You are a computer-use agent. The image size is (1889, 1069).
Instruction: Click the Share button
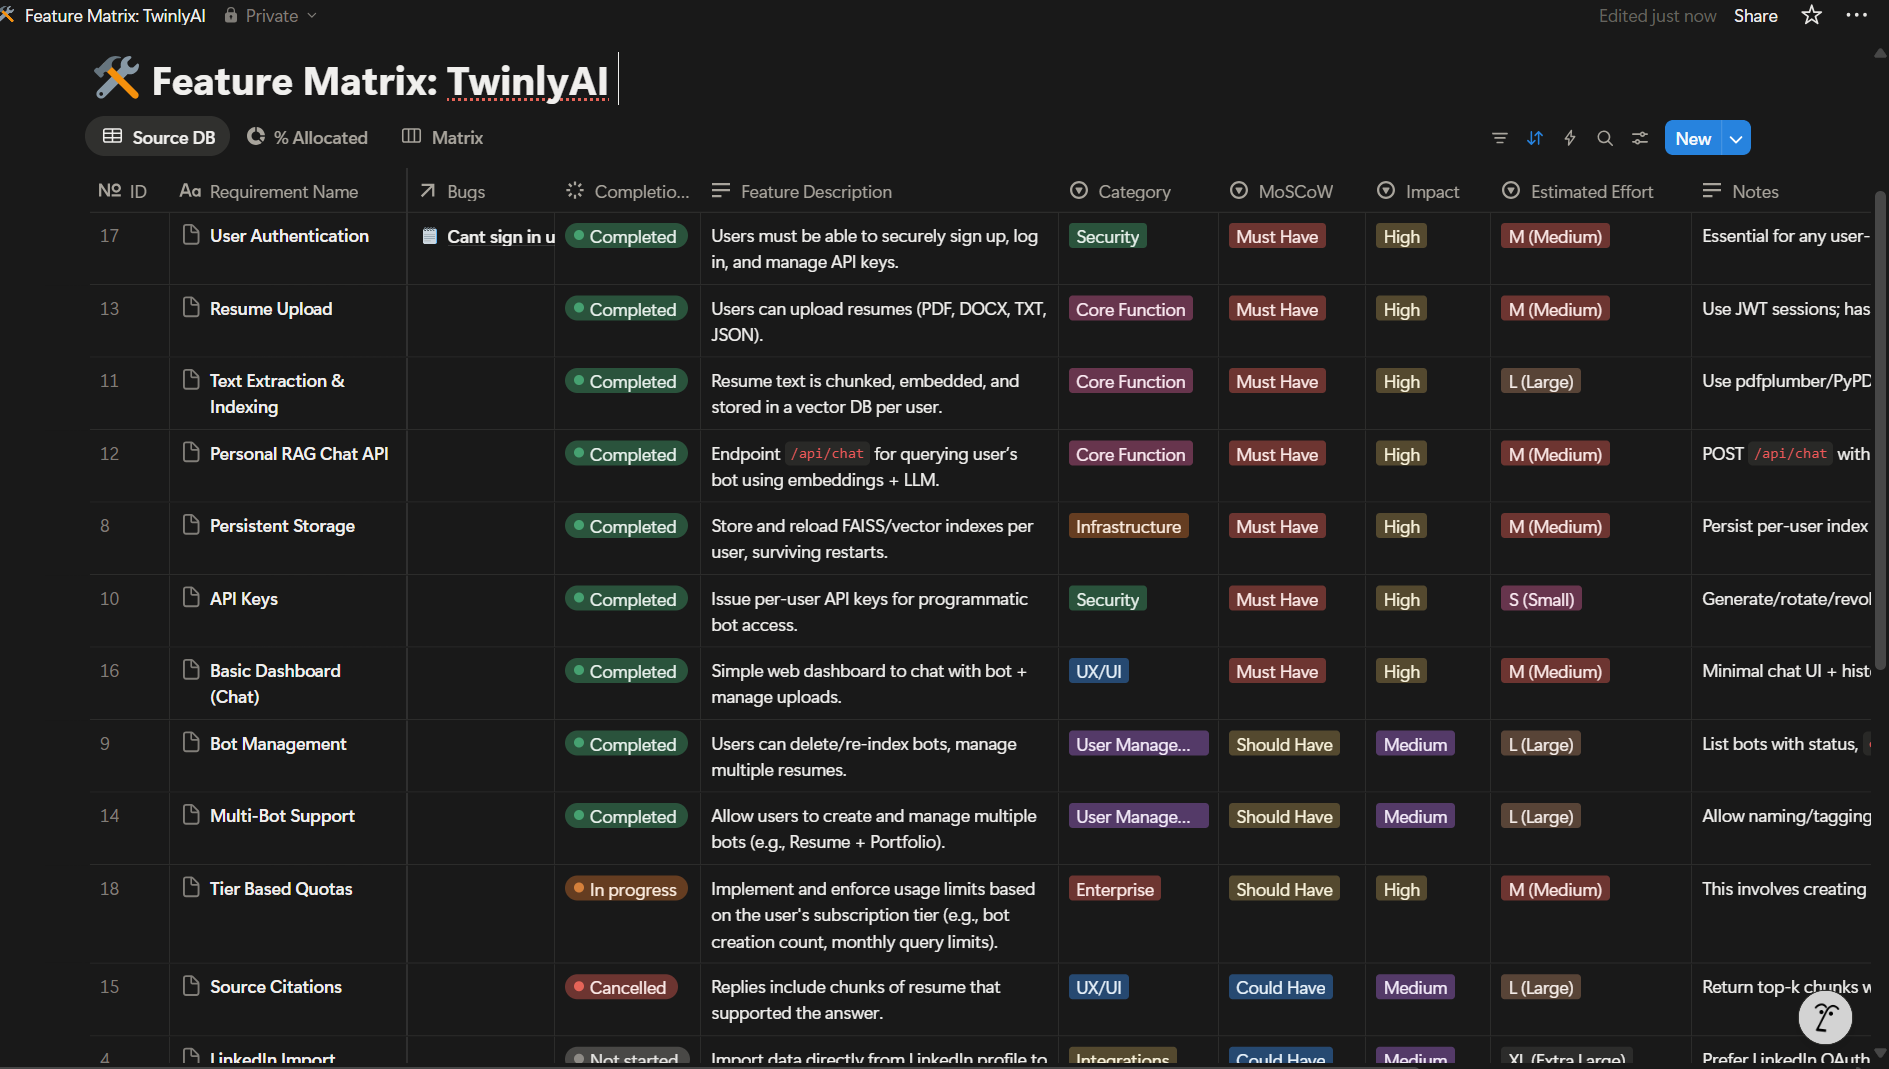pyautogui.click(x=1755, y=16)
